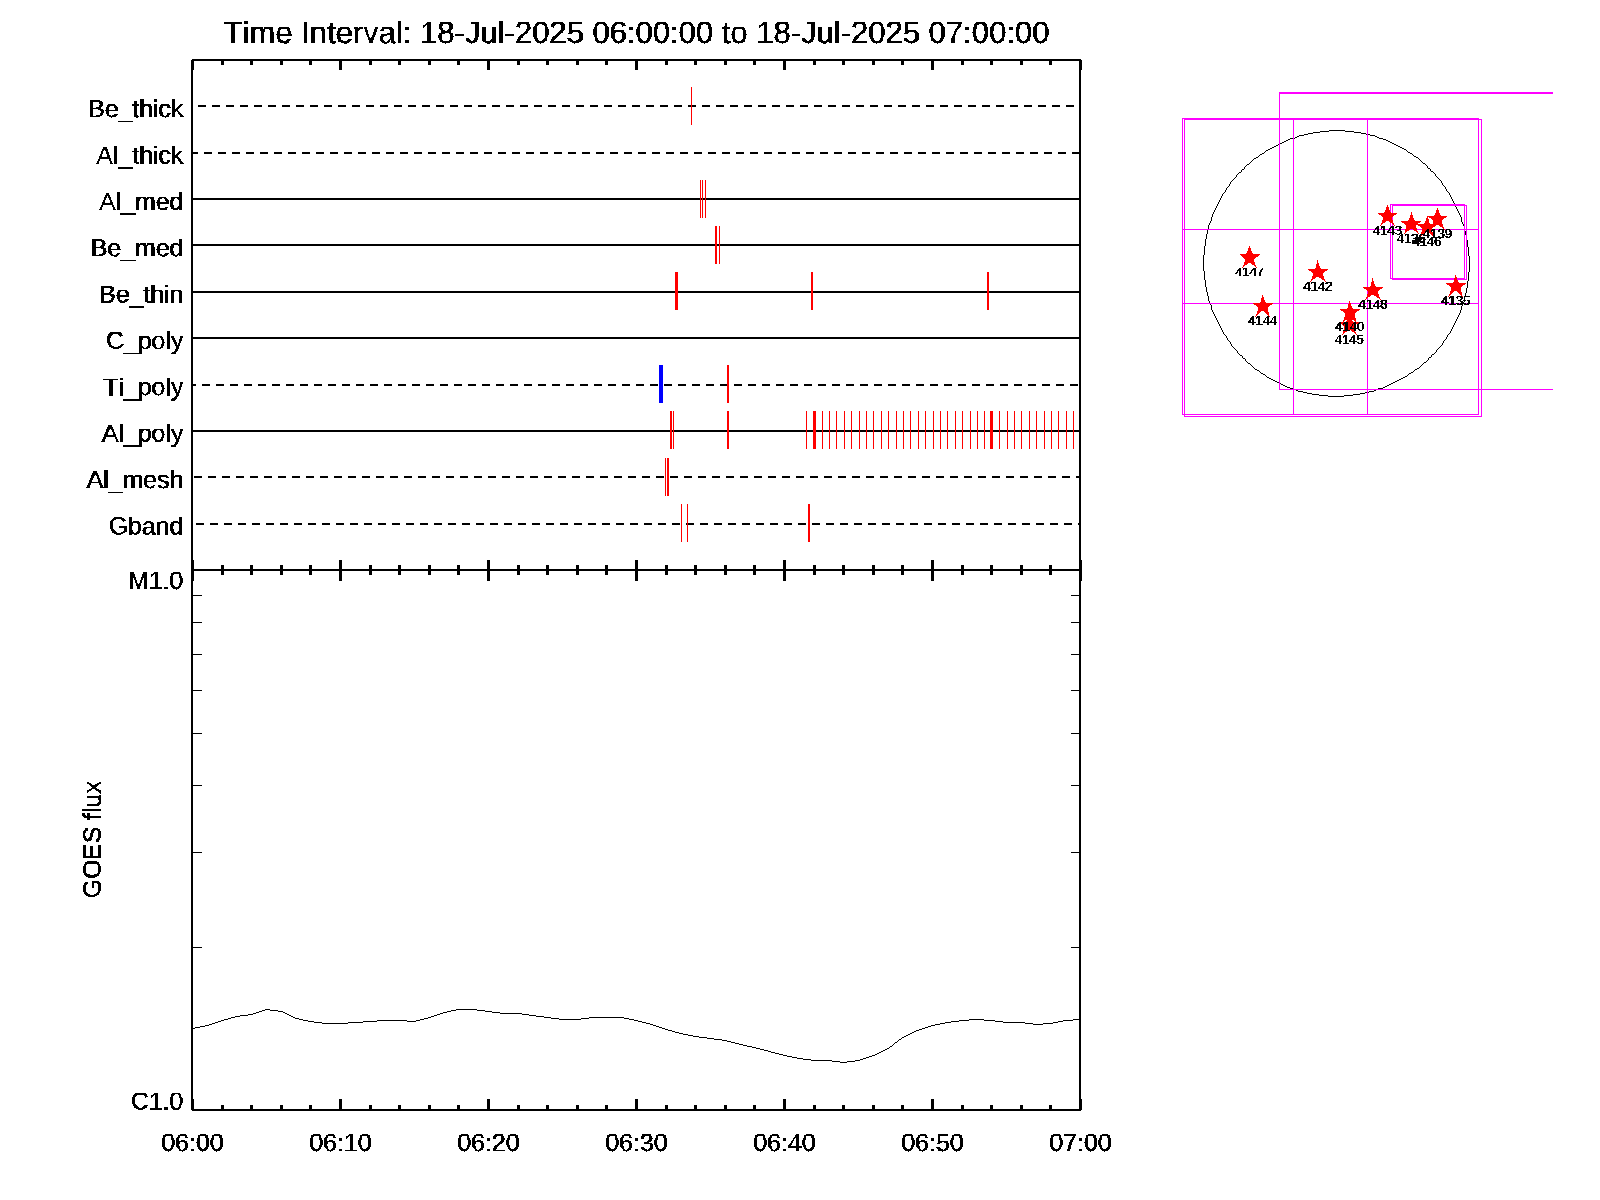Click the blue Ti_poly exposure marker
The height and width of the screenshot is (1200, 1600).
point(661,384)
